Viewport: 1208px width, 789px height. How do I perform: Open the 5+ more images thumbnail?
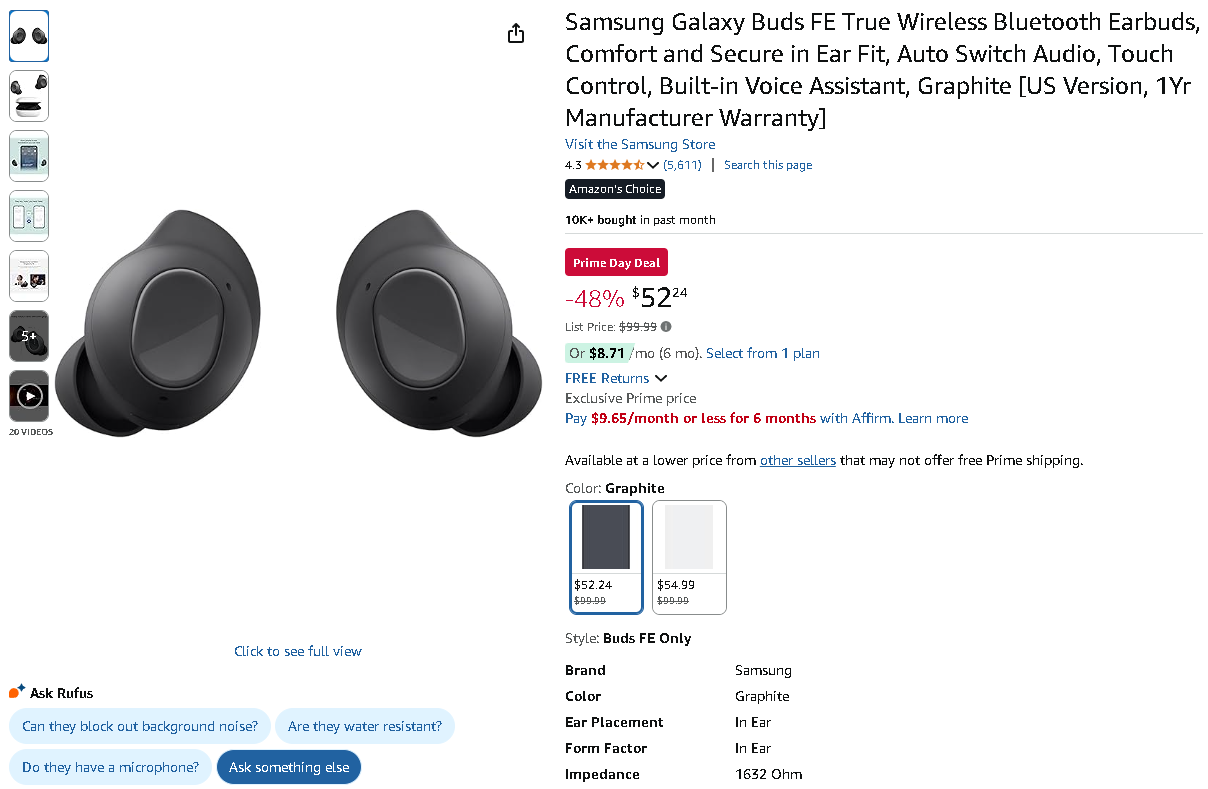[x=29, y=336]
